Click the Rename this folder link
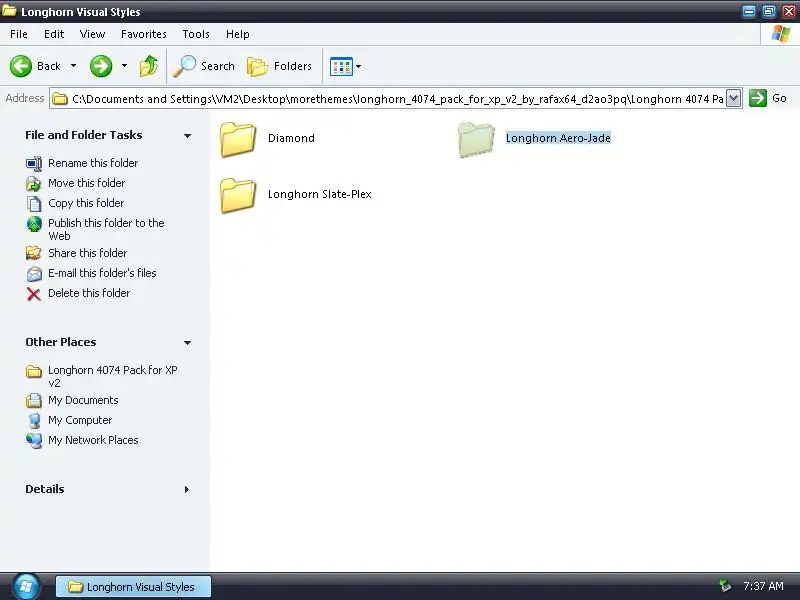800x600 pixels. tap(93, 163)
